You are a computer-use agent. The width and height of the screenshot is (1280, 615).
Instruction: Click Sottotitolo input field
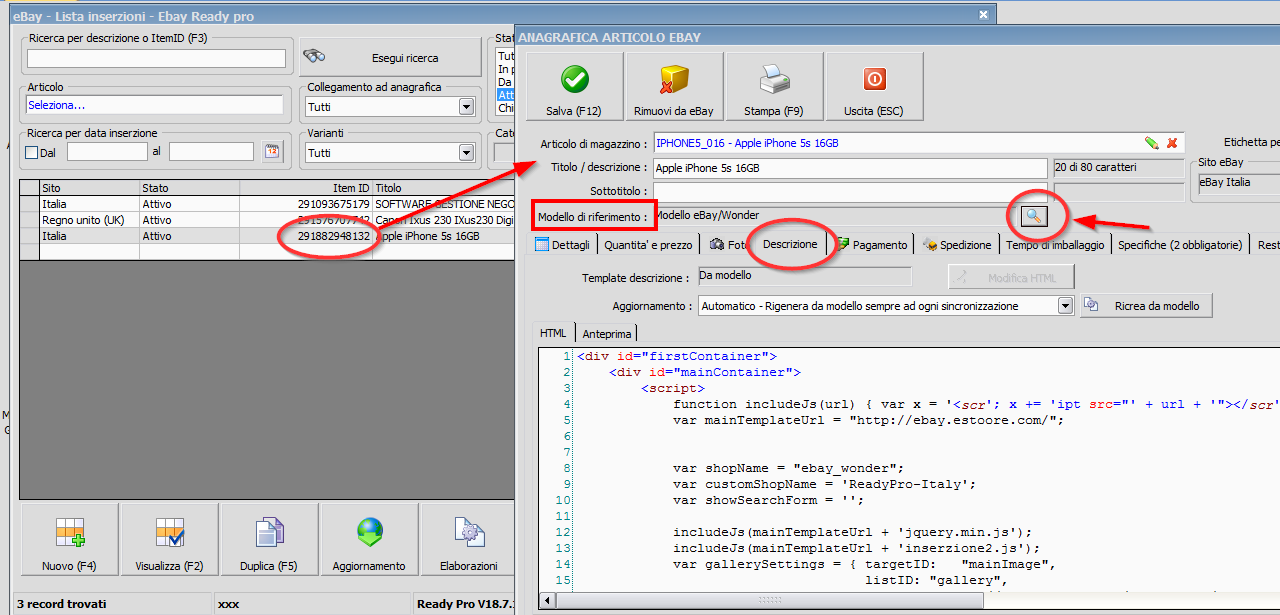(850, 191)
